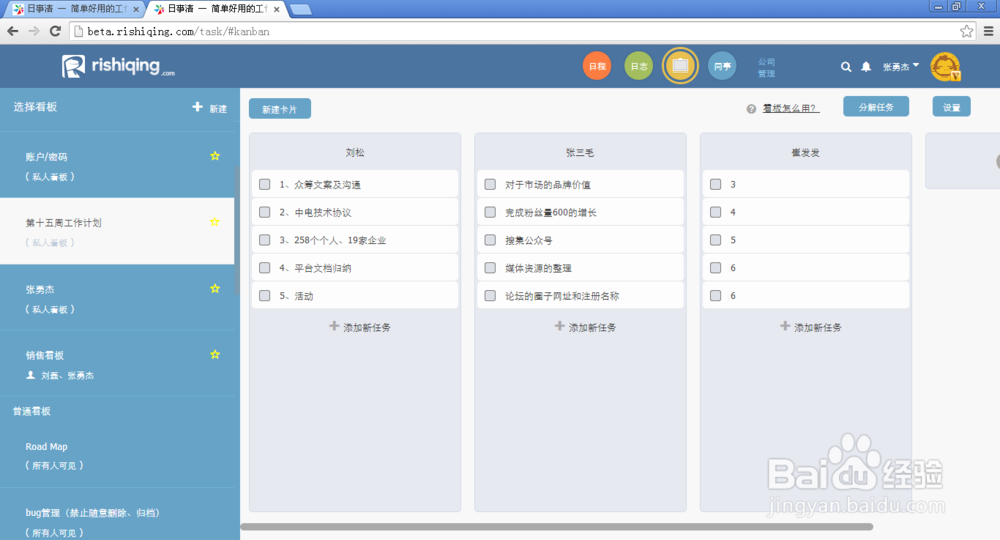Click the sidebar vertical scrollbar
Screen dimensions: 1000x540
click(x=237, y=230)
